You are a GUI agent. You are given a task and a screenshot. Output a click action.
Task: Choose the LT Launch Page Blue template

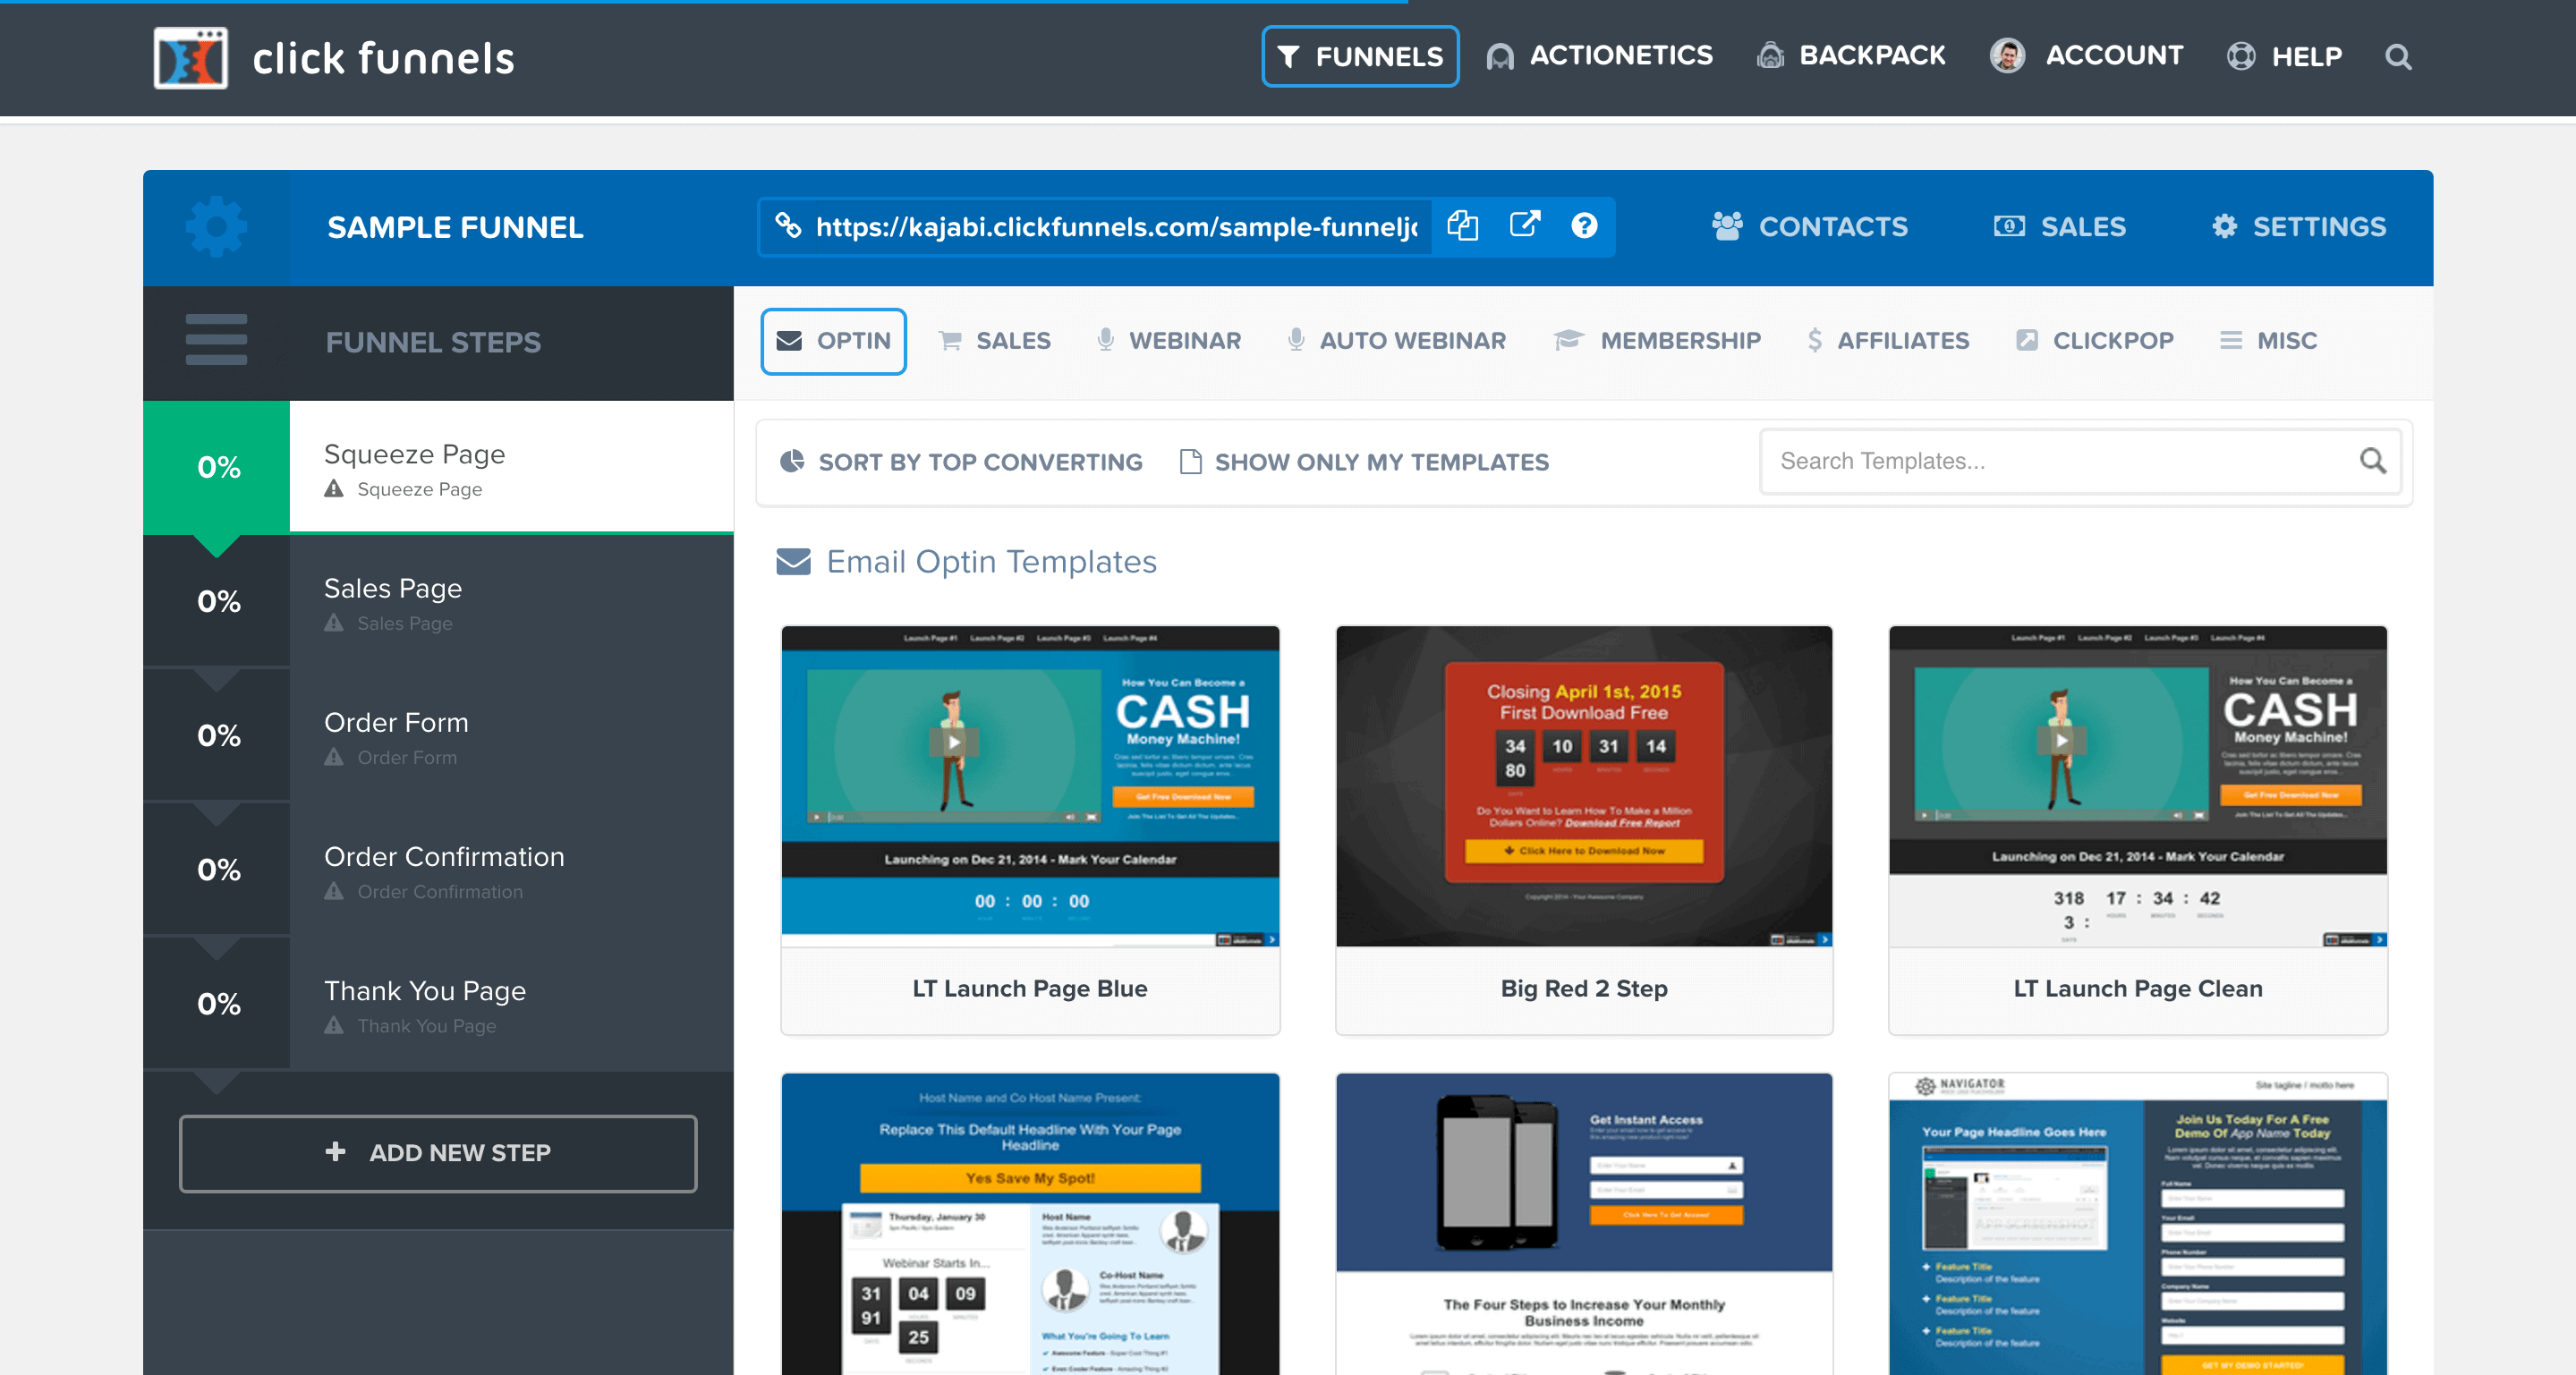point(1030,830)
